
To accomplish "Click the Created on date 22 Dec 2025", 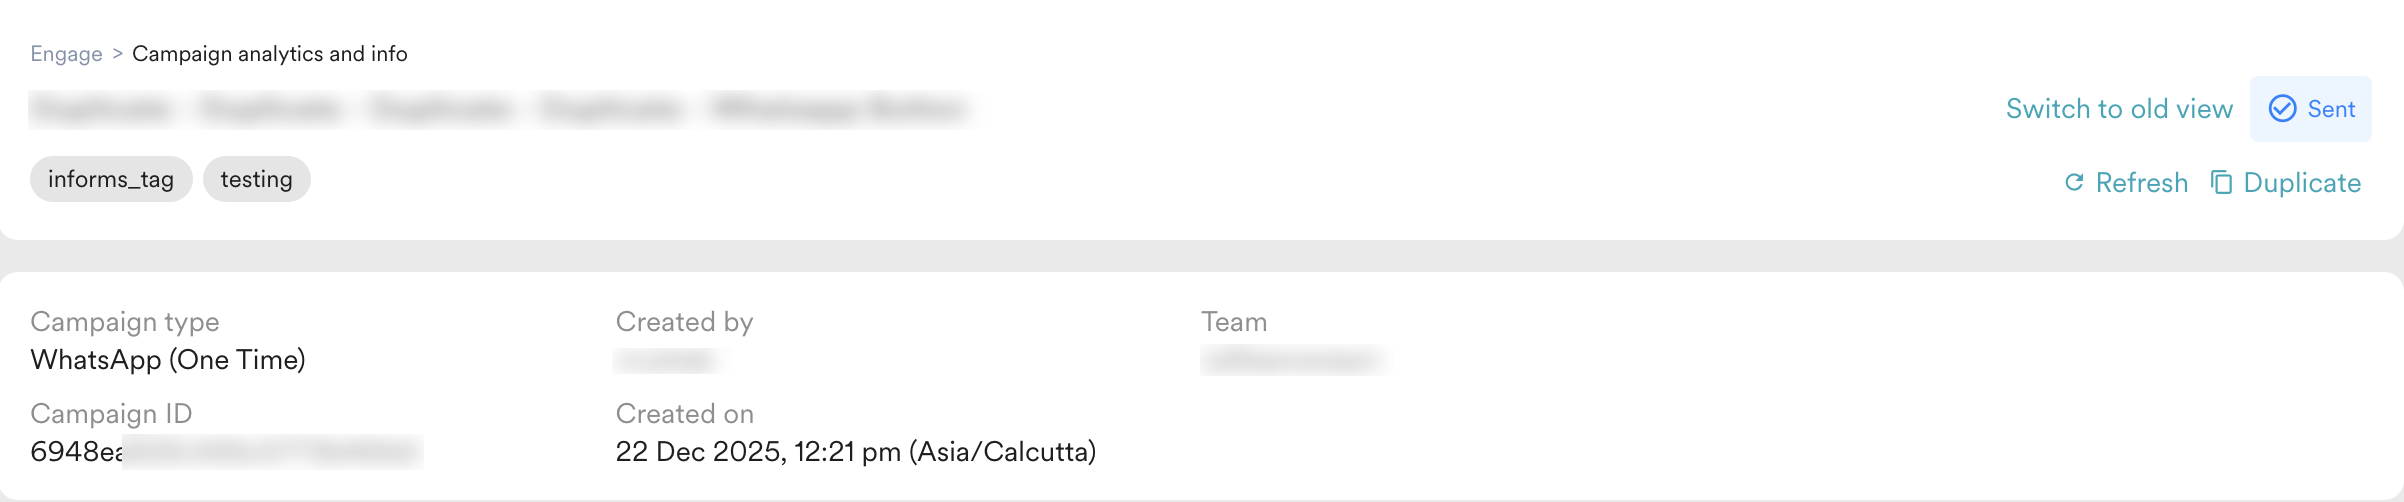I will click(855, 452).
